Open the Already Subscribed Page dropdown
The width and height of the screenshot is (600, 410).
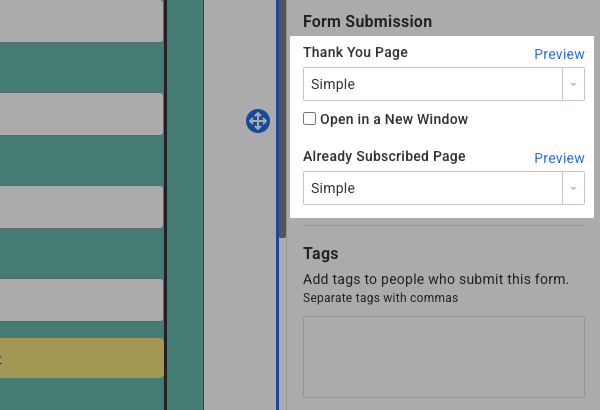click(432, 188)
